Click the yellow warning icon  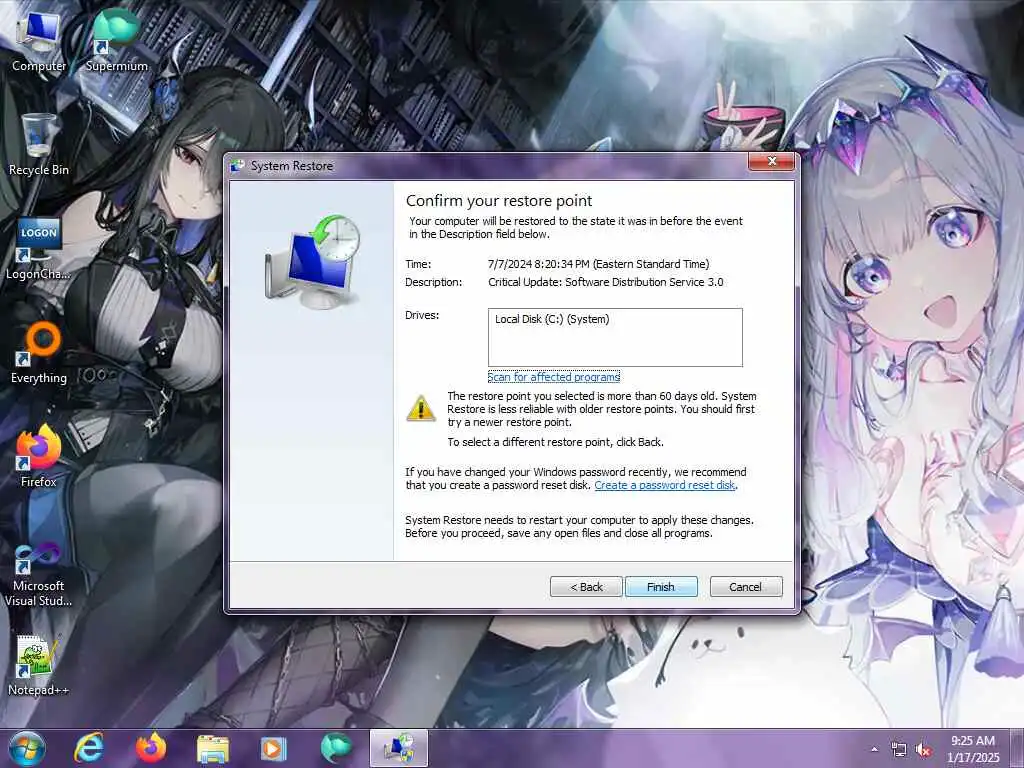point(421,408)
